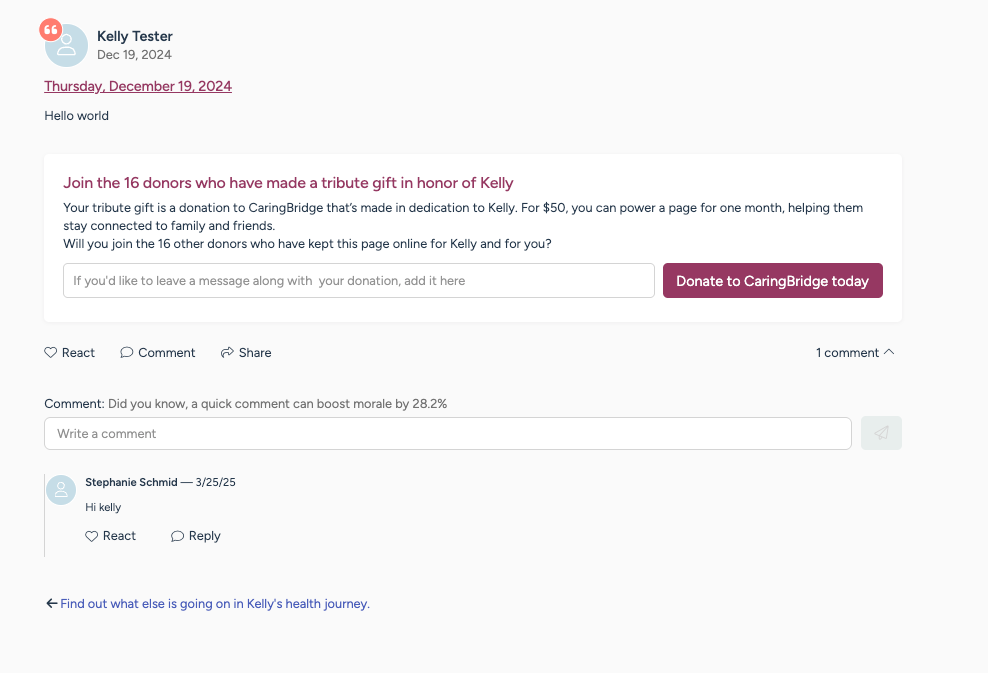Viewport: 988px width, 673px height.
Task: Open the Thursday, December 19, 2024 link
Action: click(138, 86)
